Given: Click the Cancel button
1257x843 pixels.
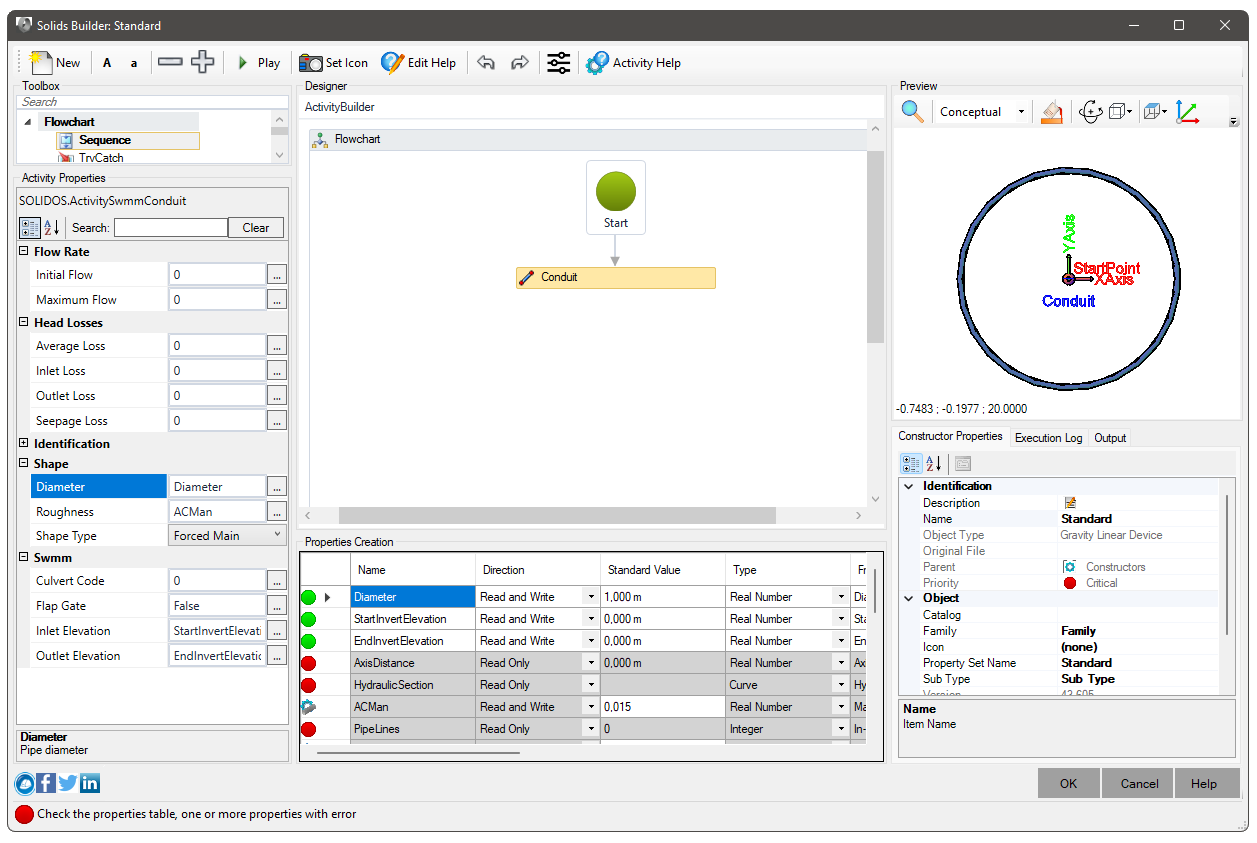Looking at the screenshot, I should point(1139,783).
